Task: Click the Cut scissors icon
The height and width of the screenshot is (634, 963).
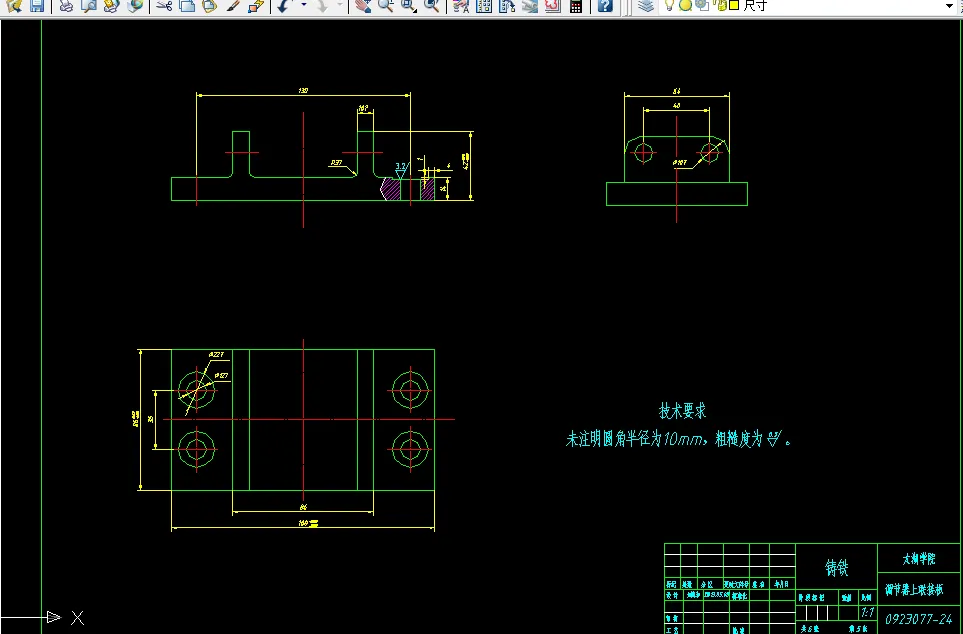Action: 164,6
